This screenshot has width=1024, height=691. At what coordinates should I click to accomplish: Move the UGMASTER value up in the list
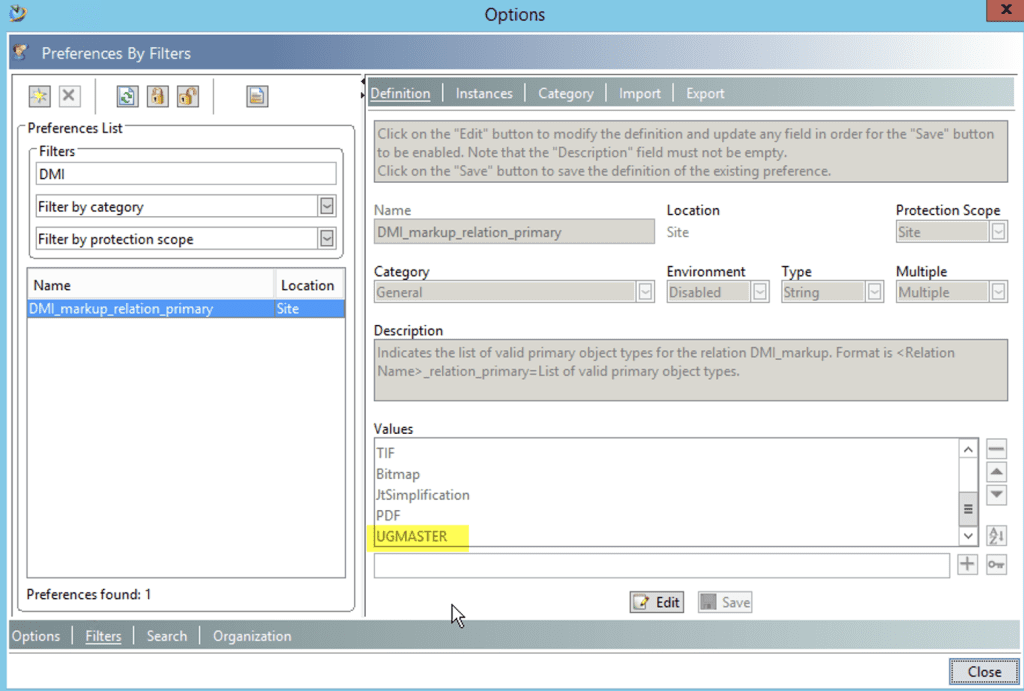(x=996, y=471)
